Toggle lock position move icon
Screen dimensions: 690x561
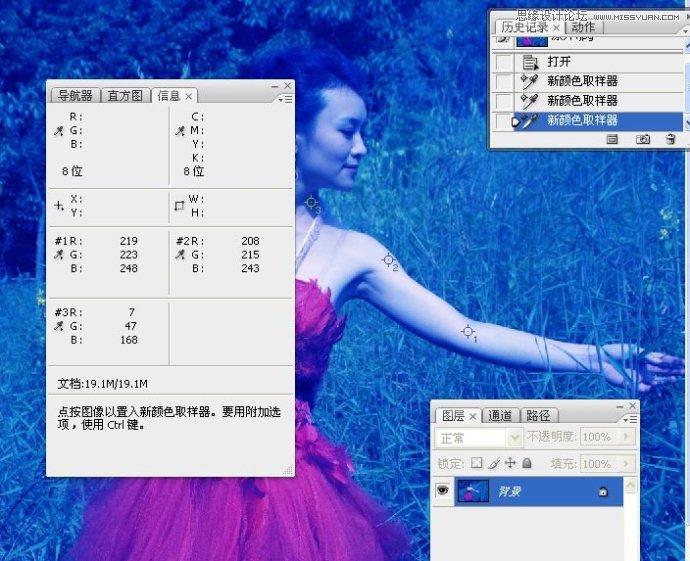coord(510,463)
